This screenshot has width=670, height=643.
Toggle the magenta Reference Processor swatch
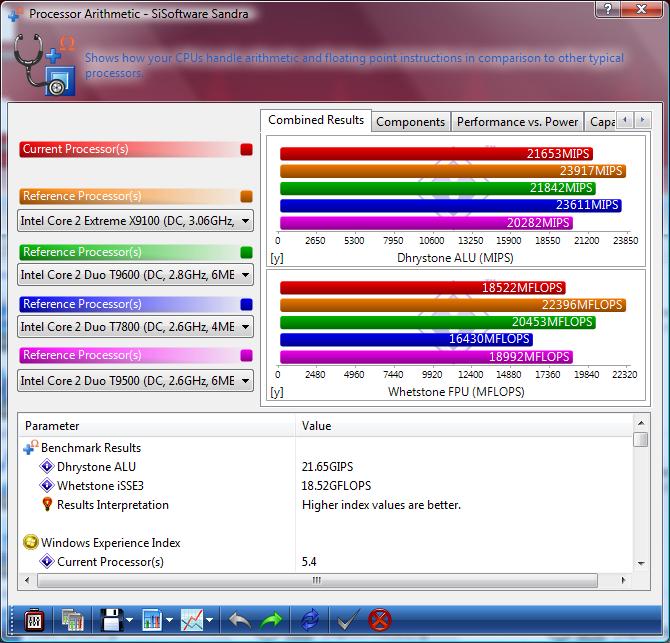click(x=247, y=355)
